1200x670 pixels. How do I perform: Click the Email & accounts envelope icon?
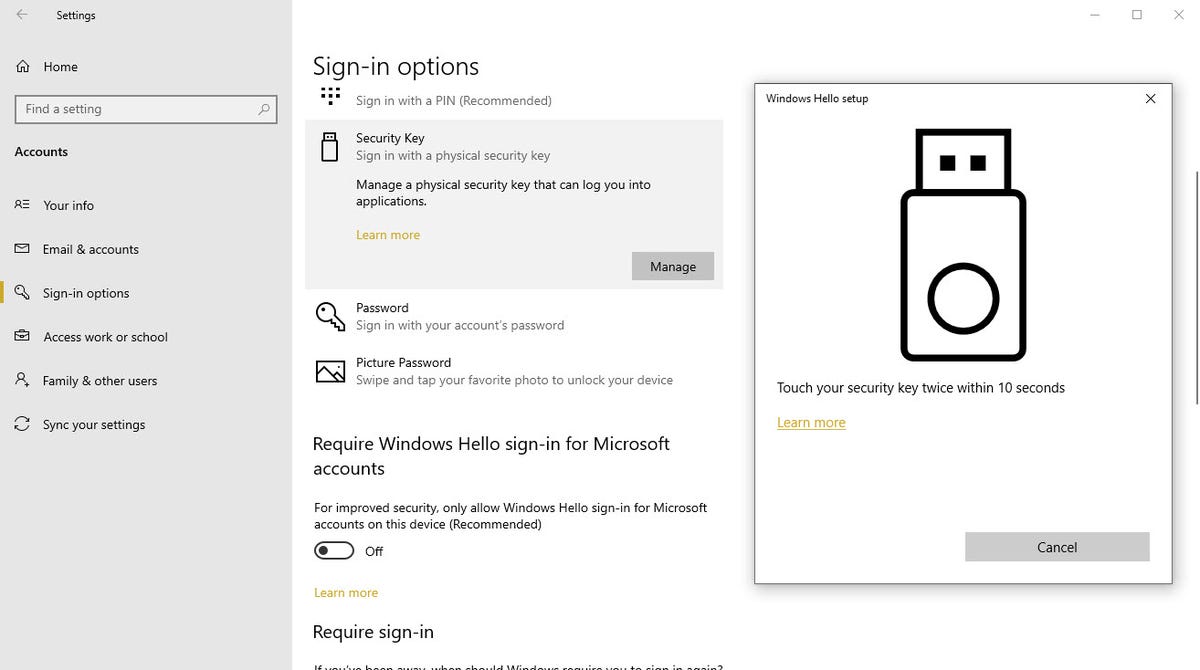point(22,249)
